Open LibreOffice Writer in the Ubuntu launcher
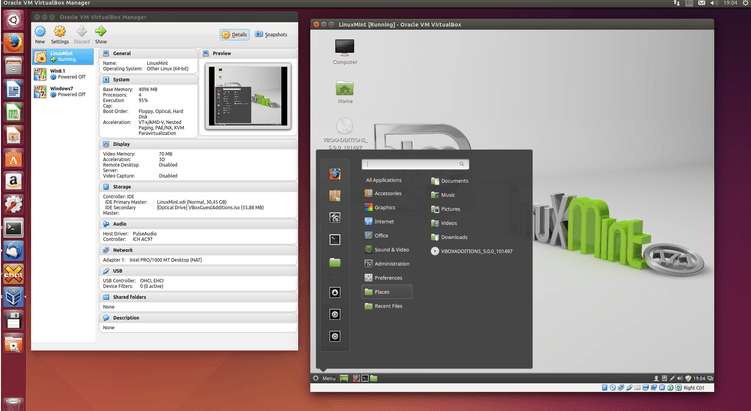The height and width of the screenshot is (411, 751). [13, 90]
